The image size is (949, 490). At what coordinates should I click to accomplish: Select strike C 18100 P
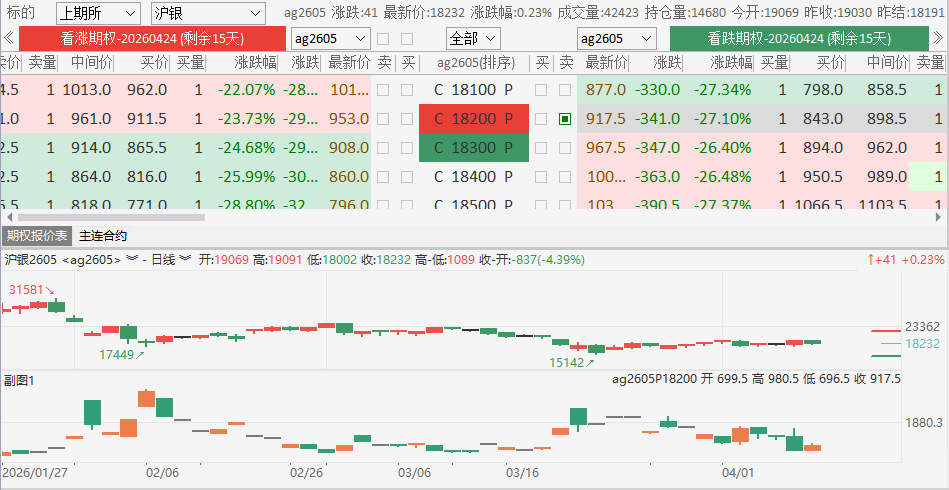(474, 90)
